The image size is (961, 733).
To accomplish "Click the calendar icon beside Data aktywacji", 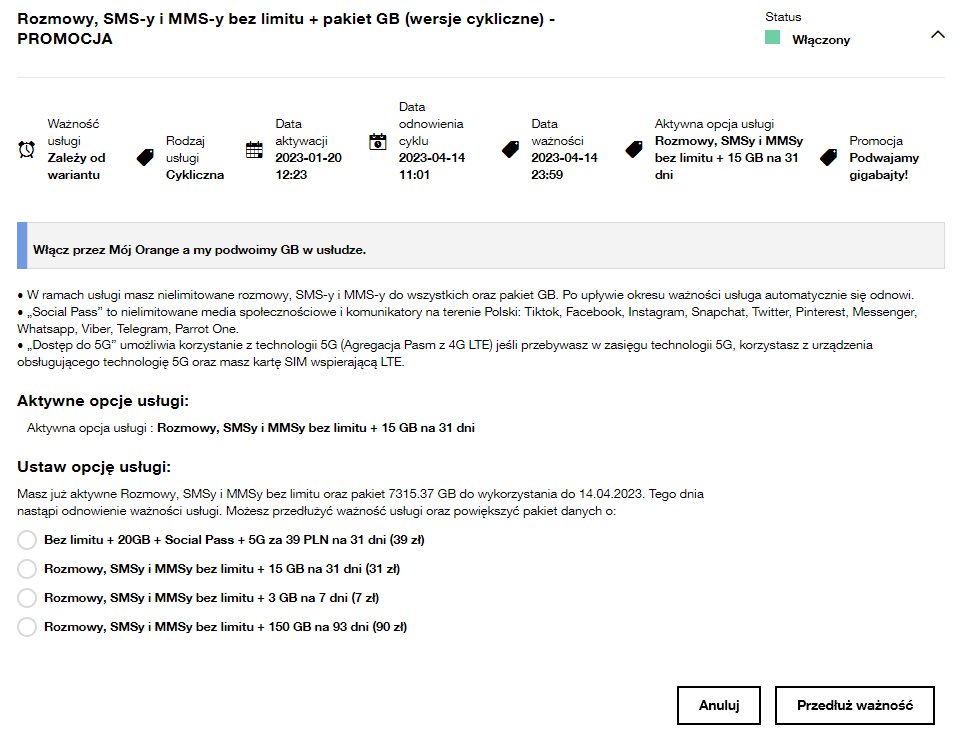I will (254, 149).
